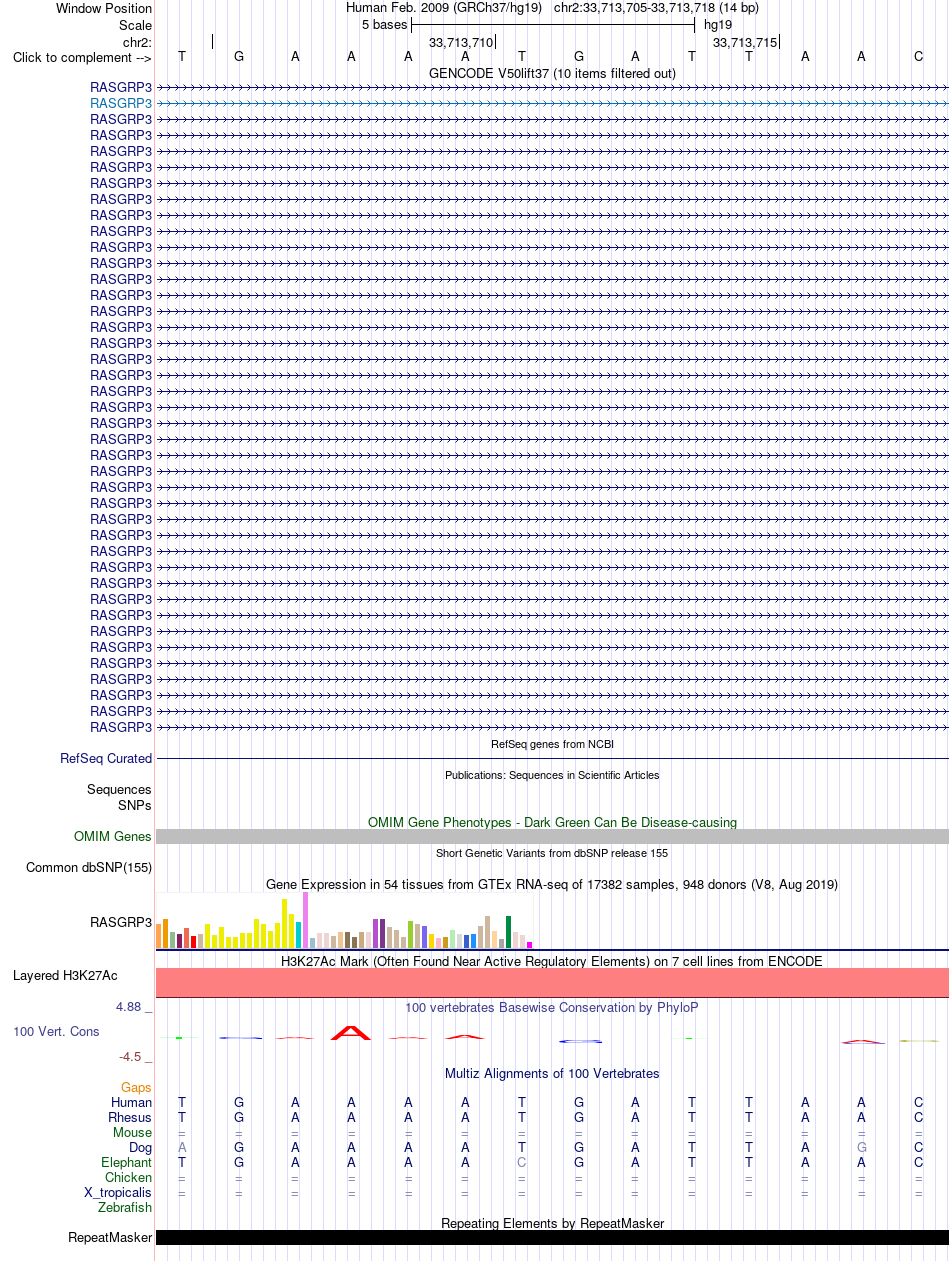Click the 'Click to complement' label
The image size is (950, 1261).
[x=82, y=57]
